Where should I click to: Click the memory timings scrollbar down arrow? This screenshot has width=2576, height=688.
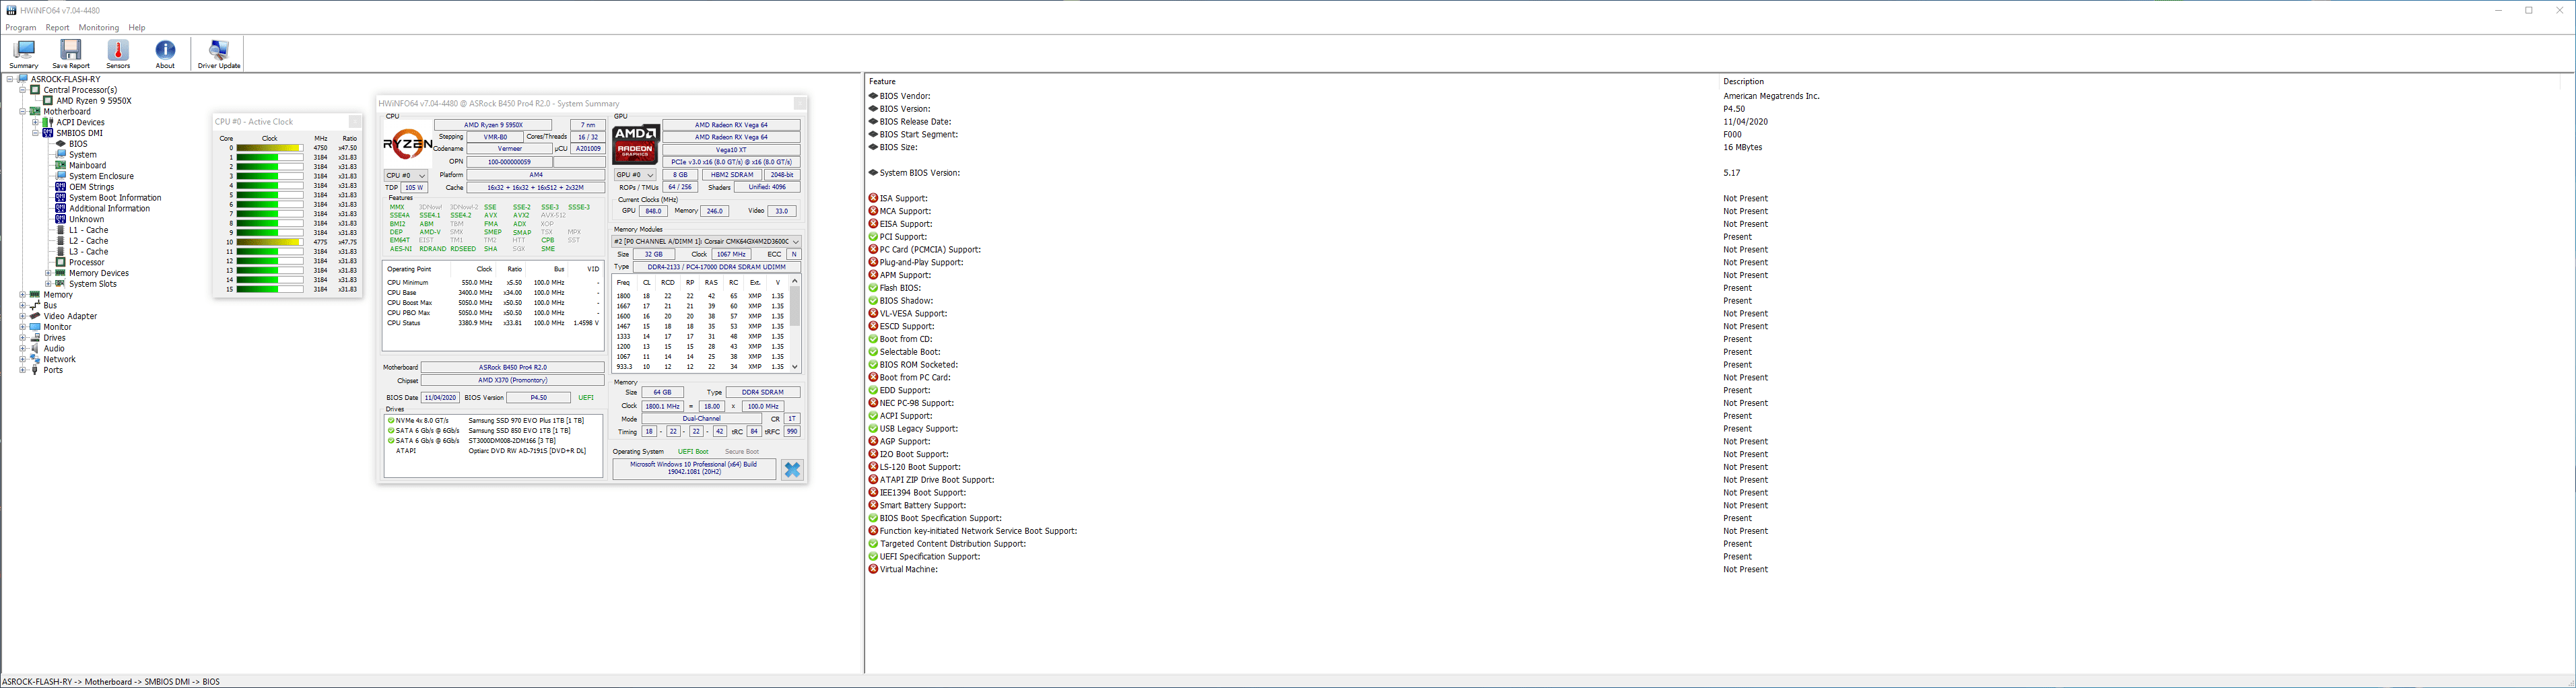795,367
